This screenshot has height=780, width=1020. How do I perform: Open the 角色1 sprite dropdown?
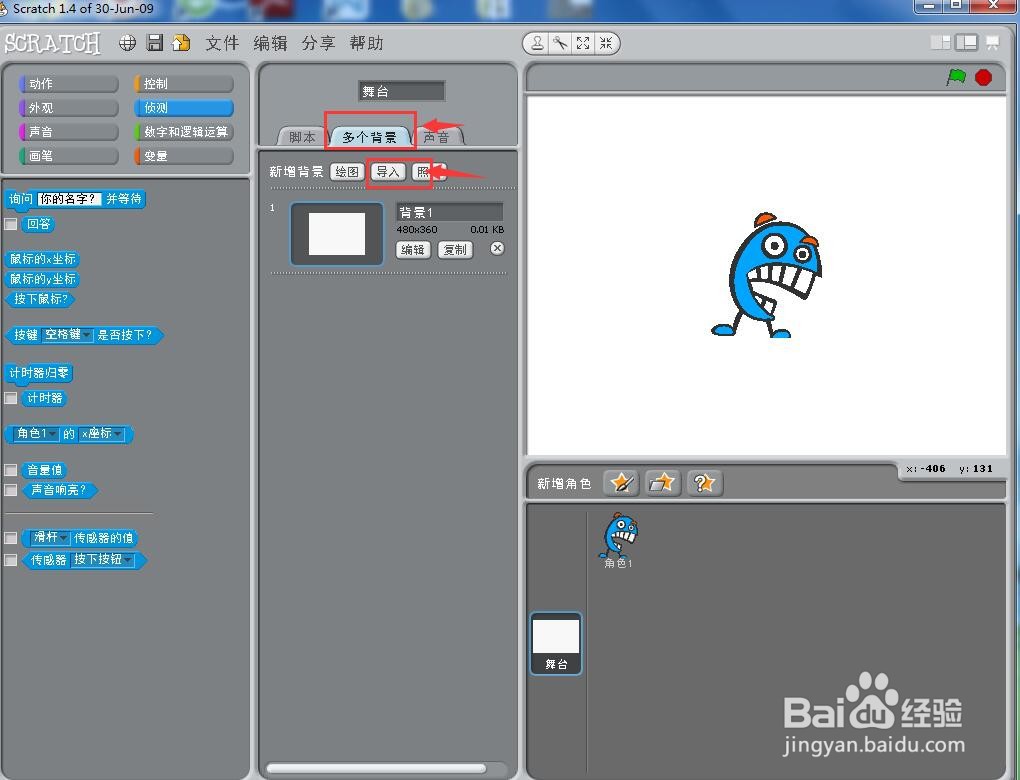pos(36,433)
